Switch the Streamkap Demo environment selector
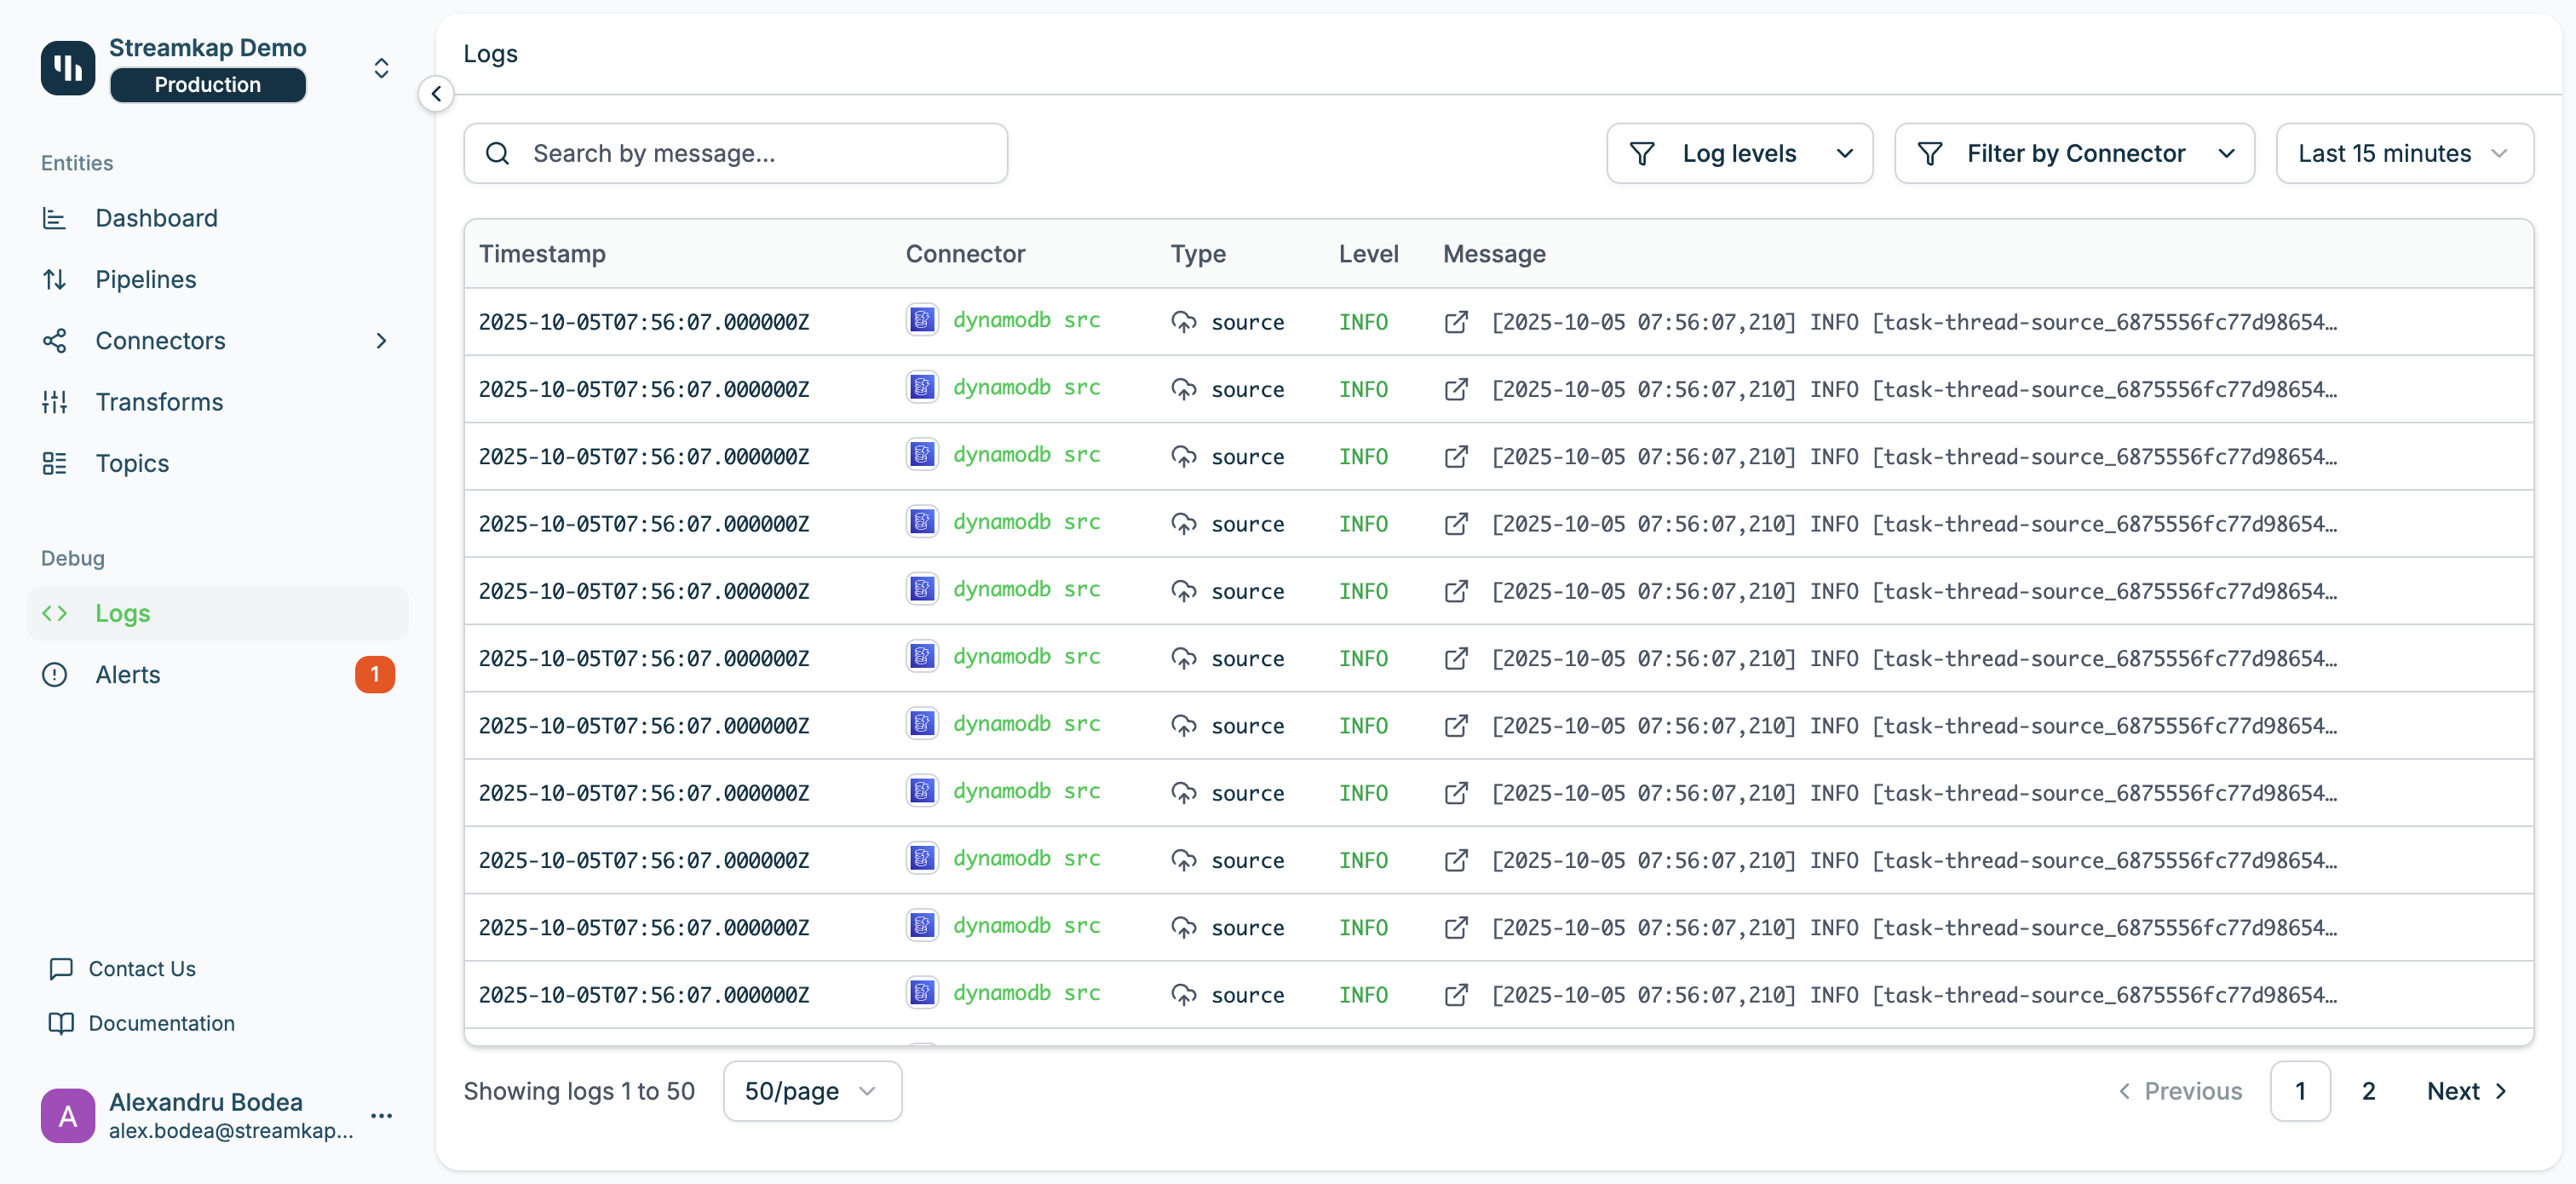 (381, 68)
